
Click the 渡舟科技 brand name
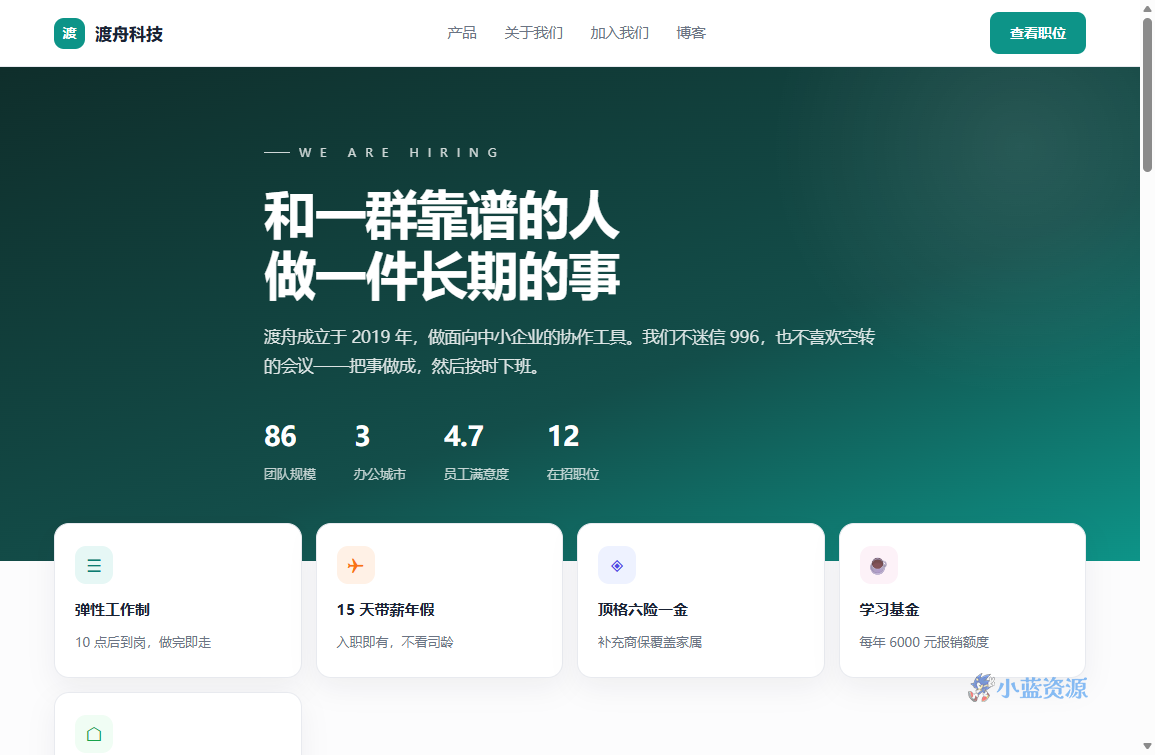129,34
